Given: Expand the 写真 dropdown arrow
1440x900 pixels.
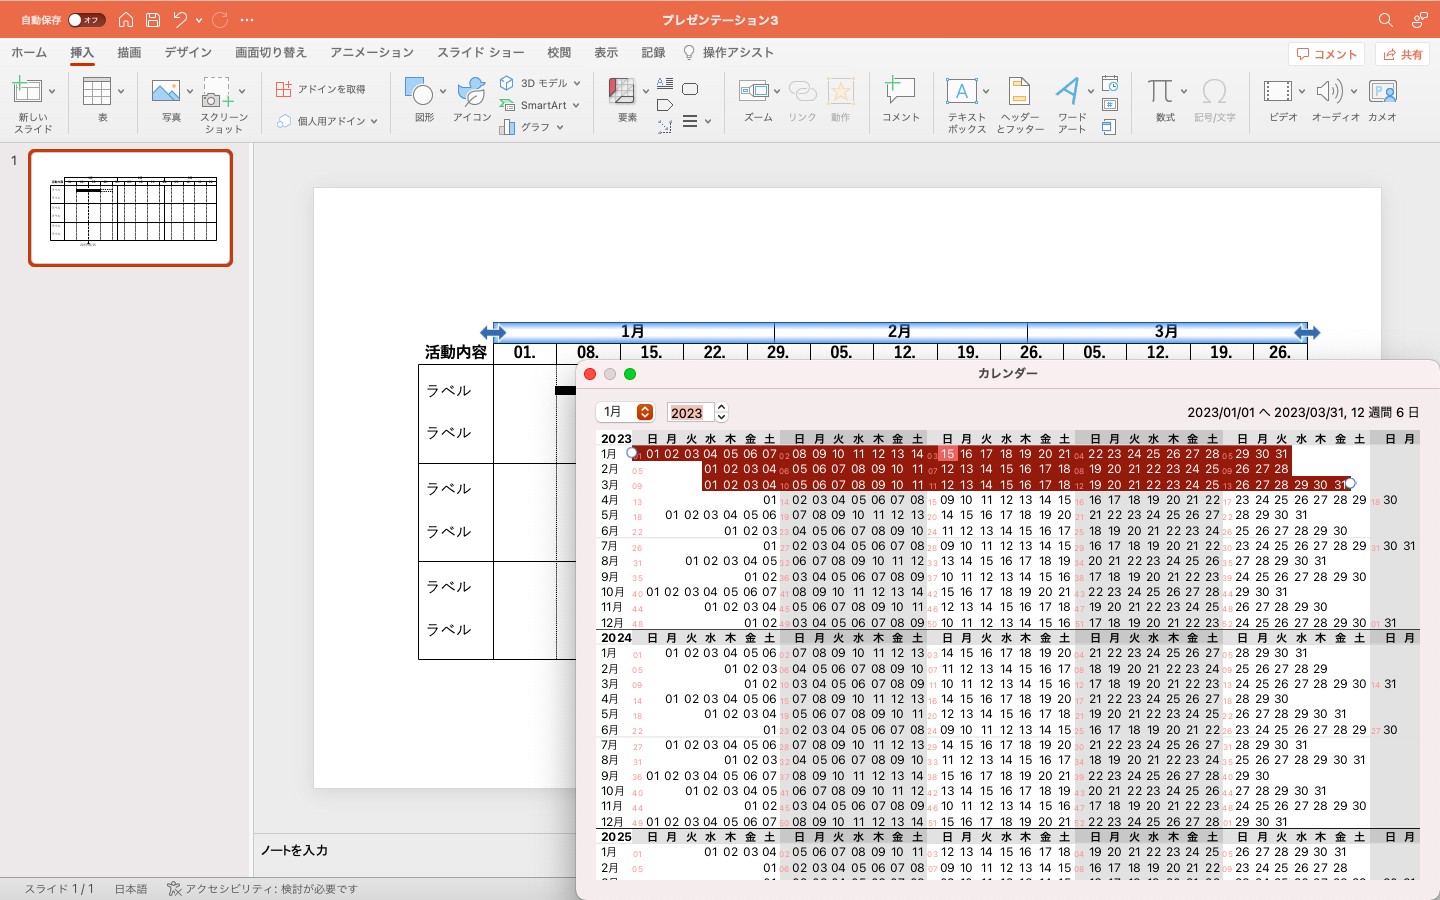Looking at the screenshot, I should (x=189, y=91).
